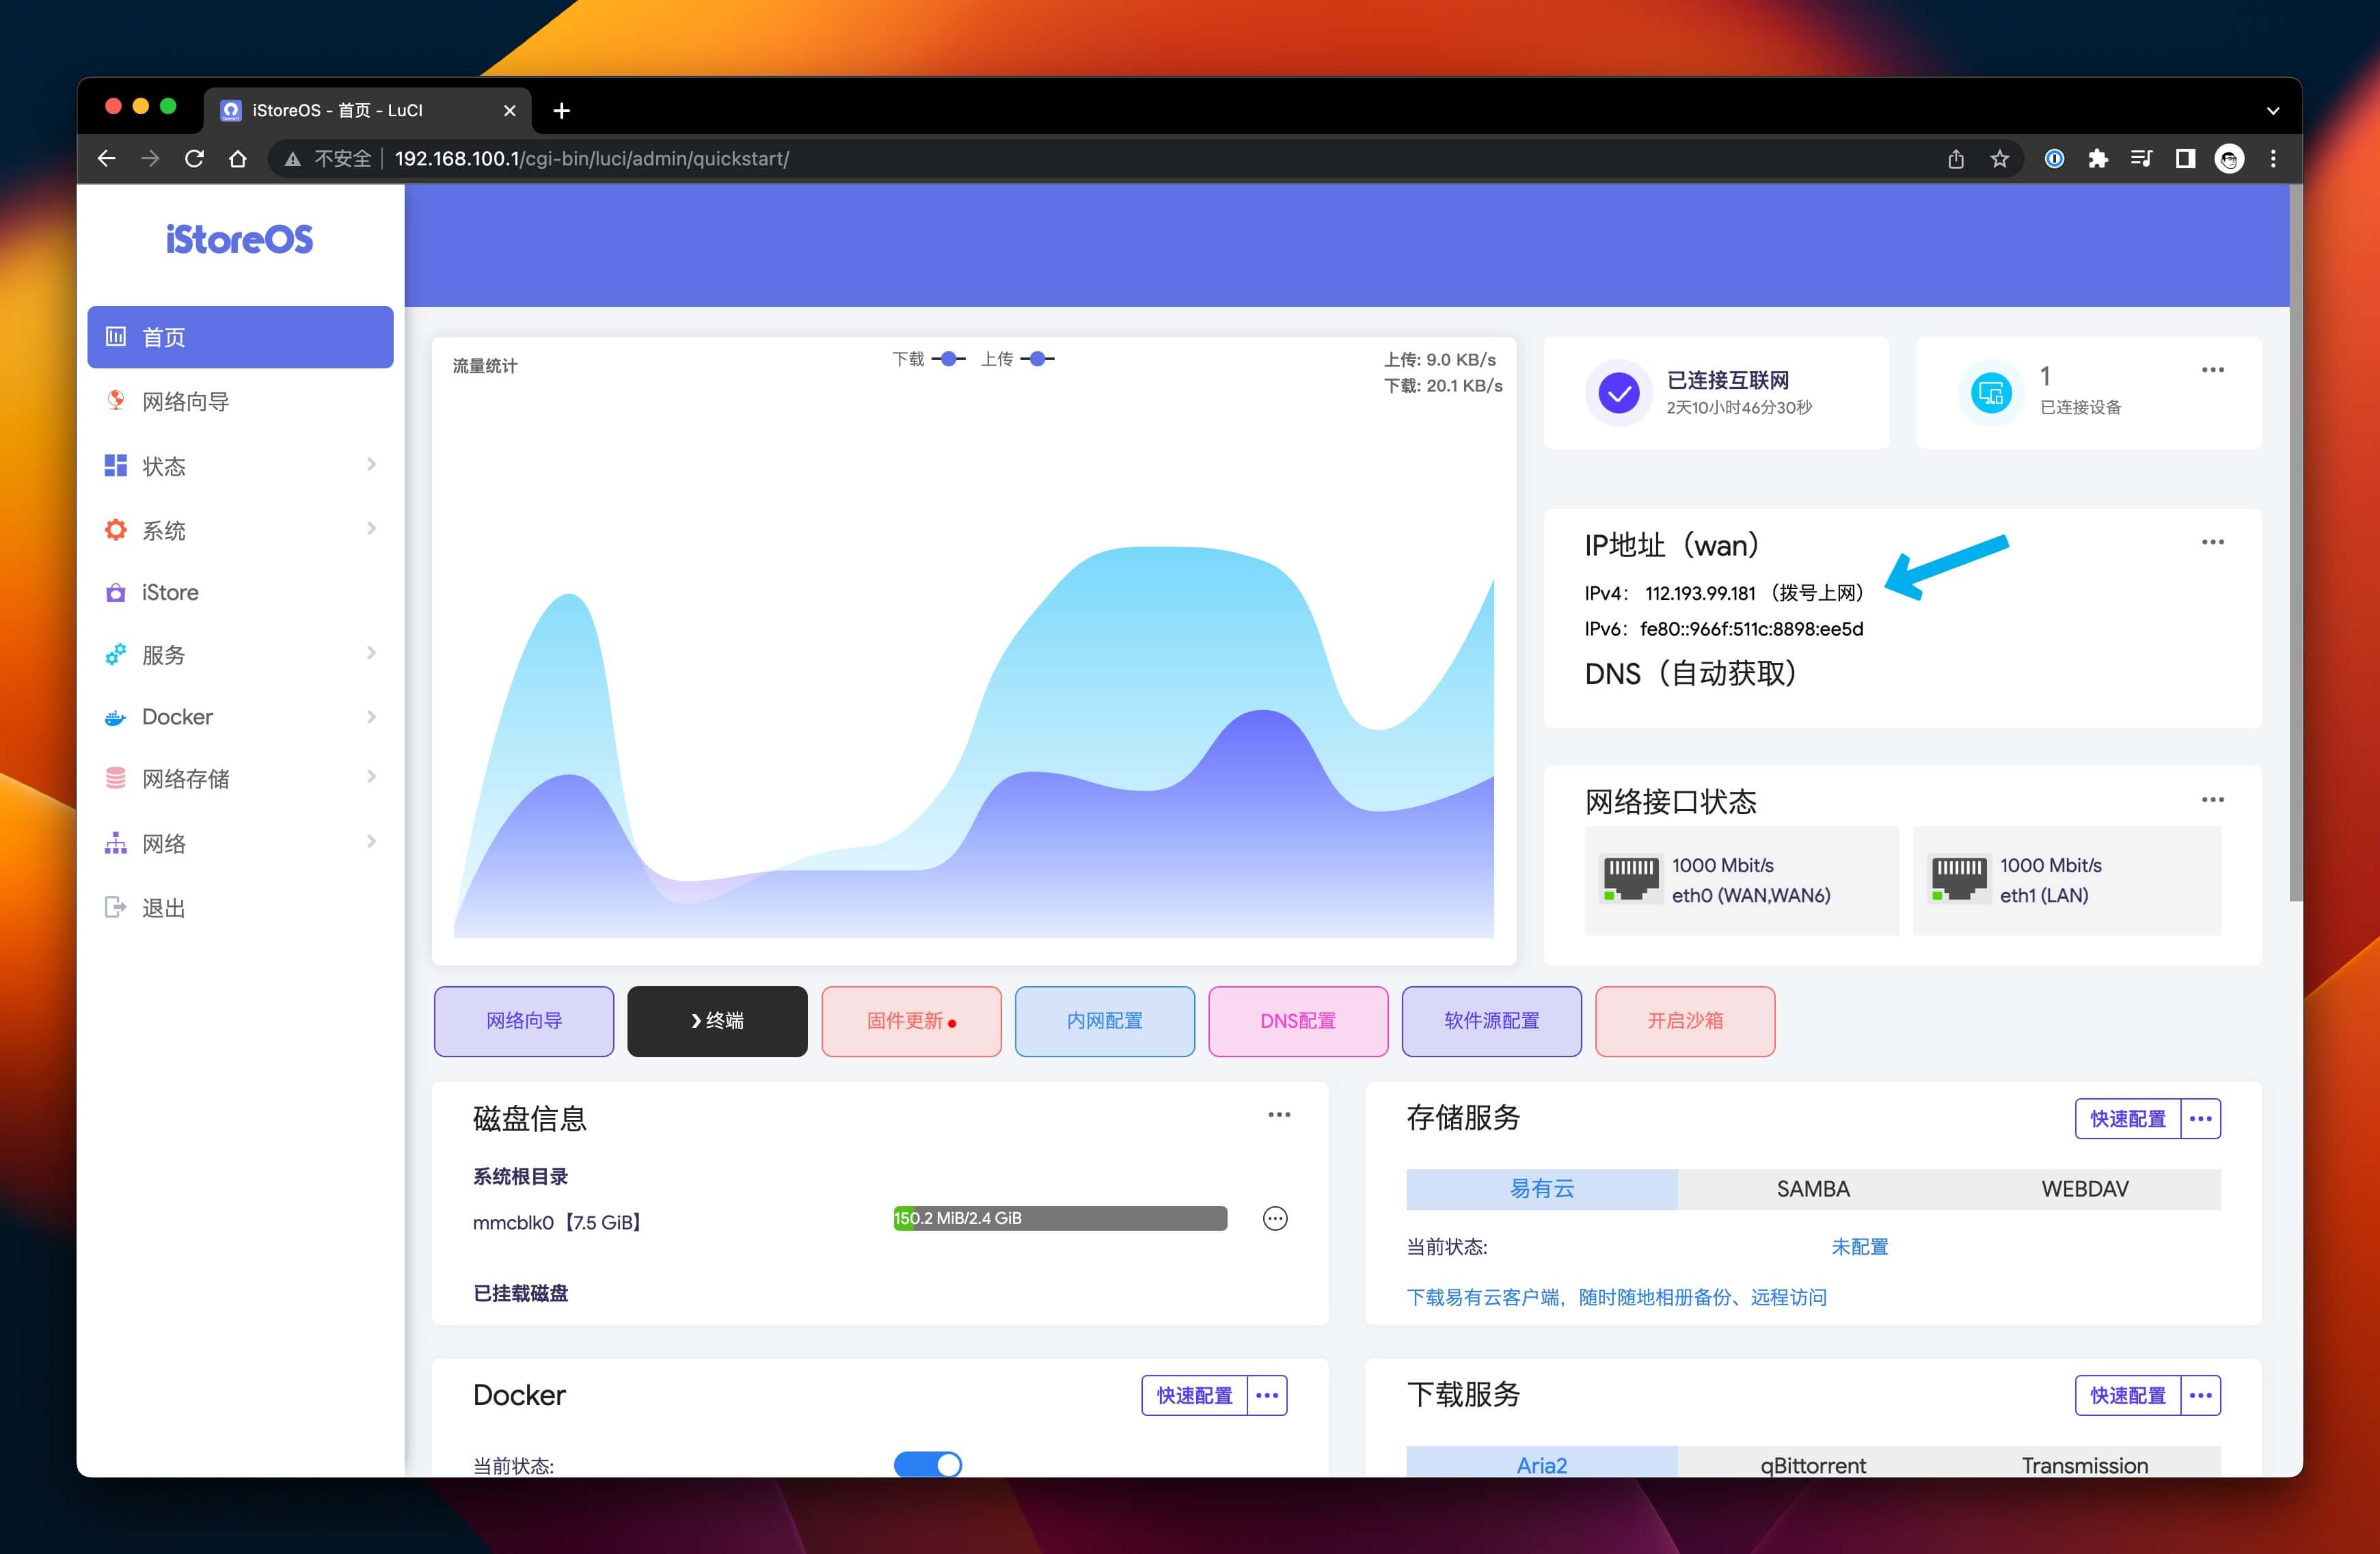Open the 存储服务 more options dots

click(2200, 1118)
